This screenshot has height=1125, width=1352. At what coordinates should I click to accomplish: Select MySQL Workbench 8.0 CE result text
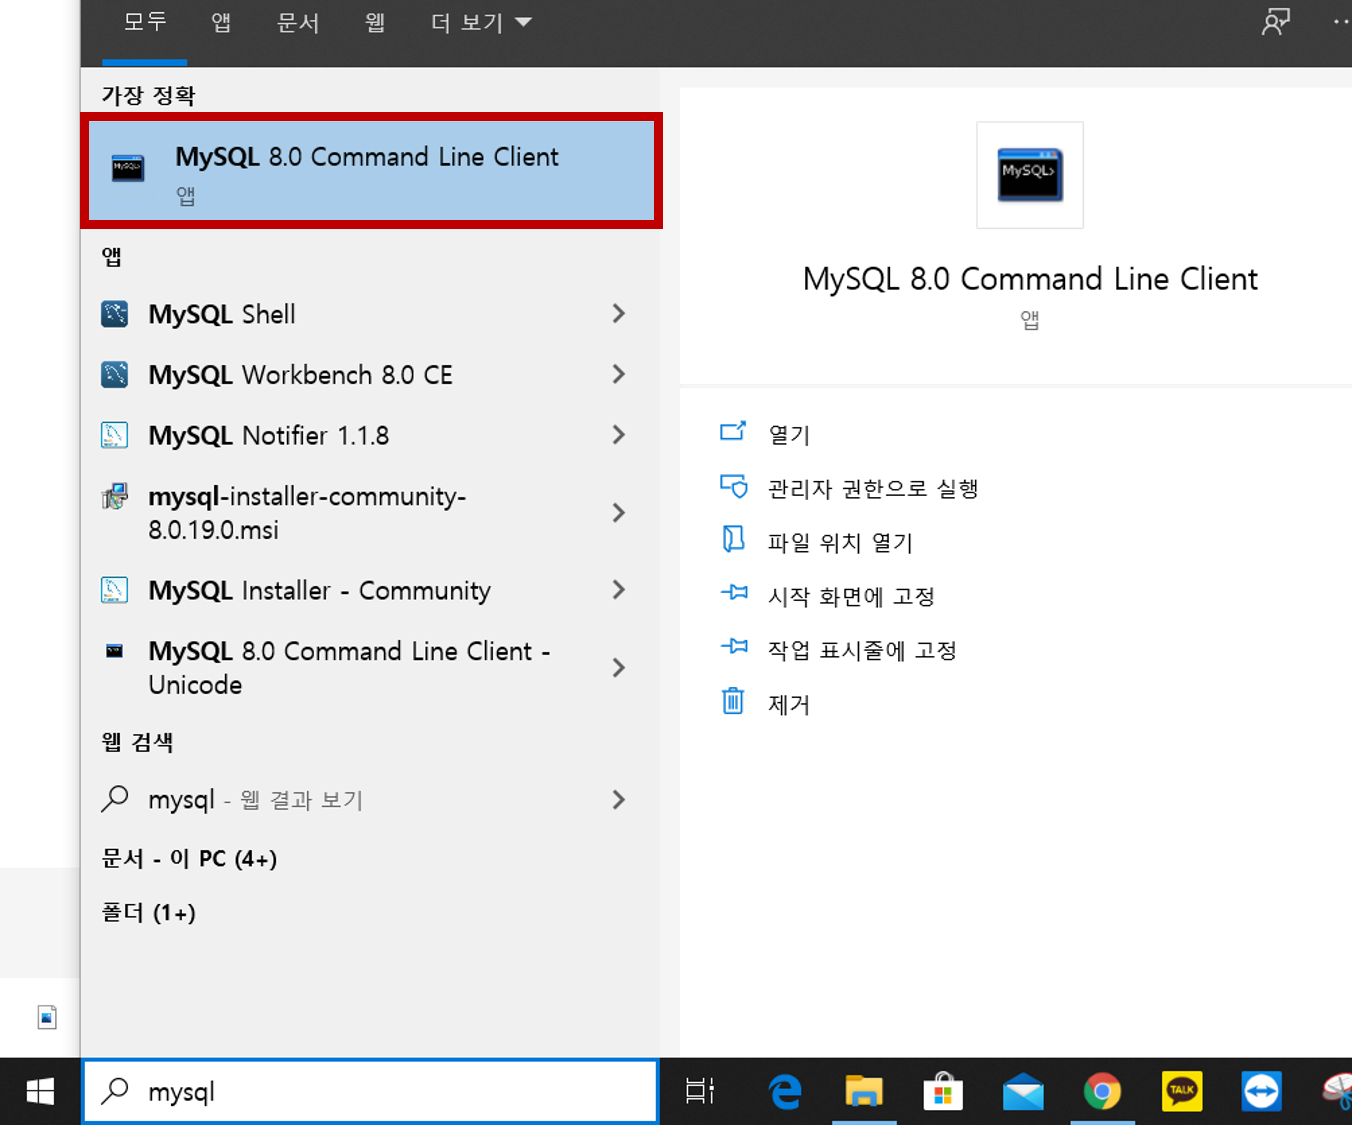(300, 375)
